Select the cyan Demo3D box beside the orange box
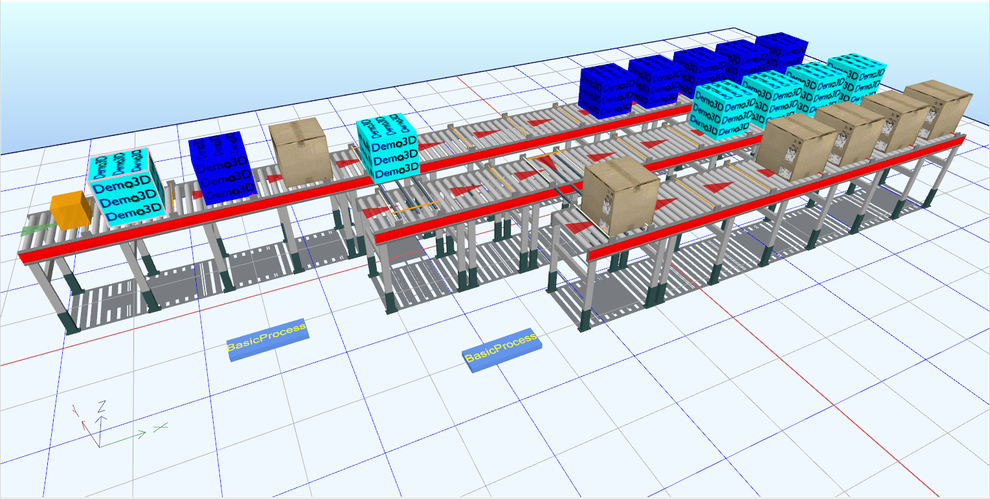Image resolution: width=990 pixels, height=499 pixels. pyautogui.click(x=126, y=186)
